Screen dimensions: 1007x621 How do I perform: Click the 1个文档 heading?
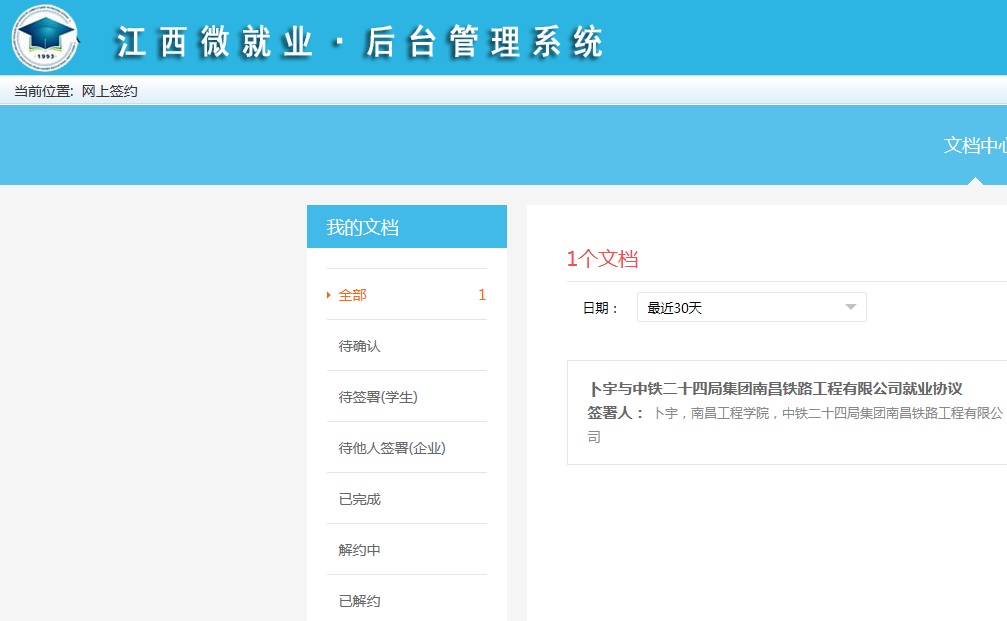[x=602, y=259]
